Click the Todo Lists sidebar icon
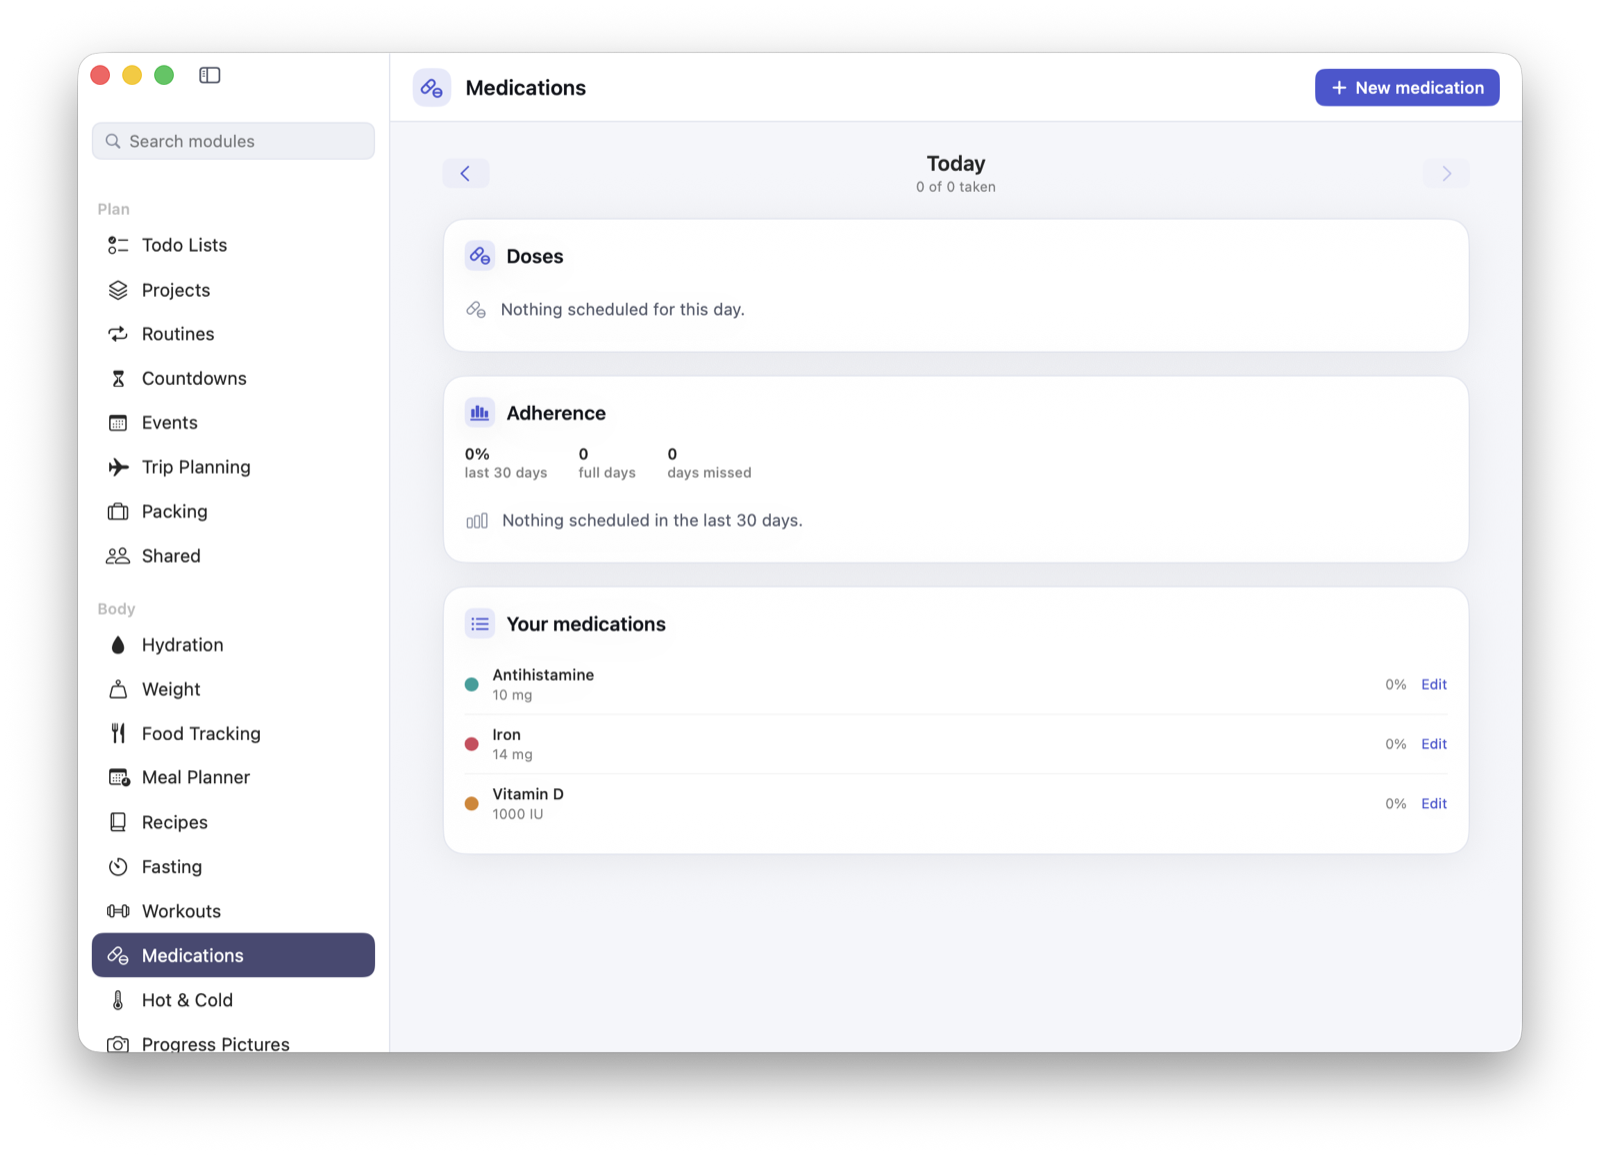Screen dimensions: 1600x1155 click(x=118, y=245)
